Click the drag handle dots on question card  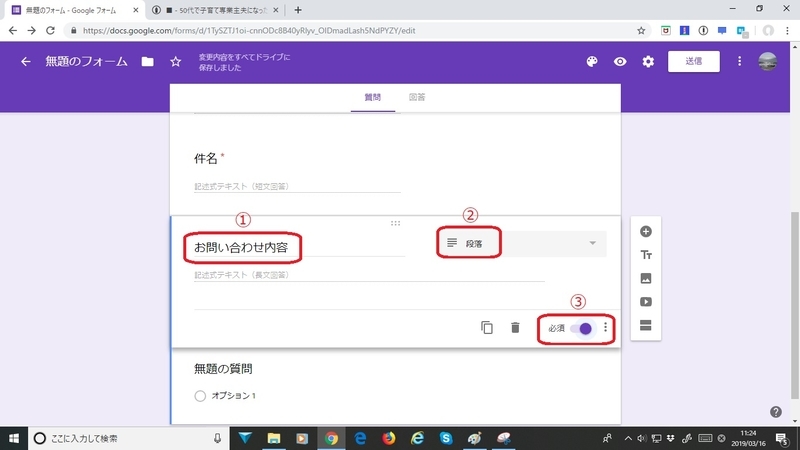click(x=395, y=223)
